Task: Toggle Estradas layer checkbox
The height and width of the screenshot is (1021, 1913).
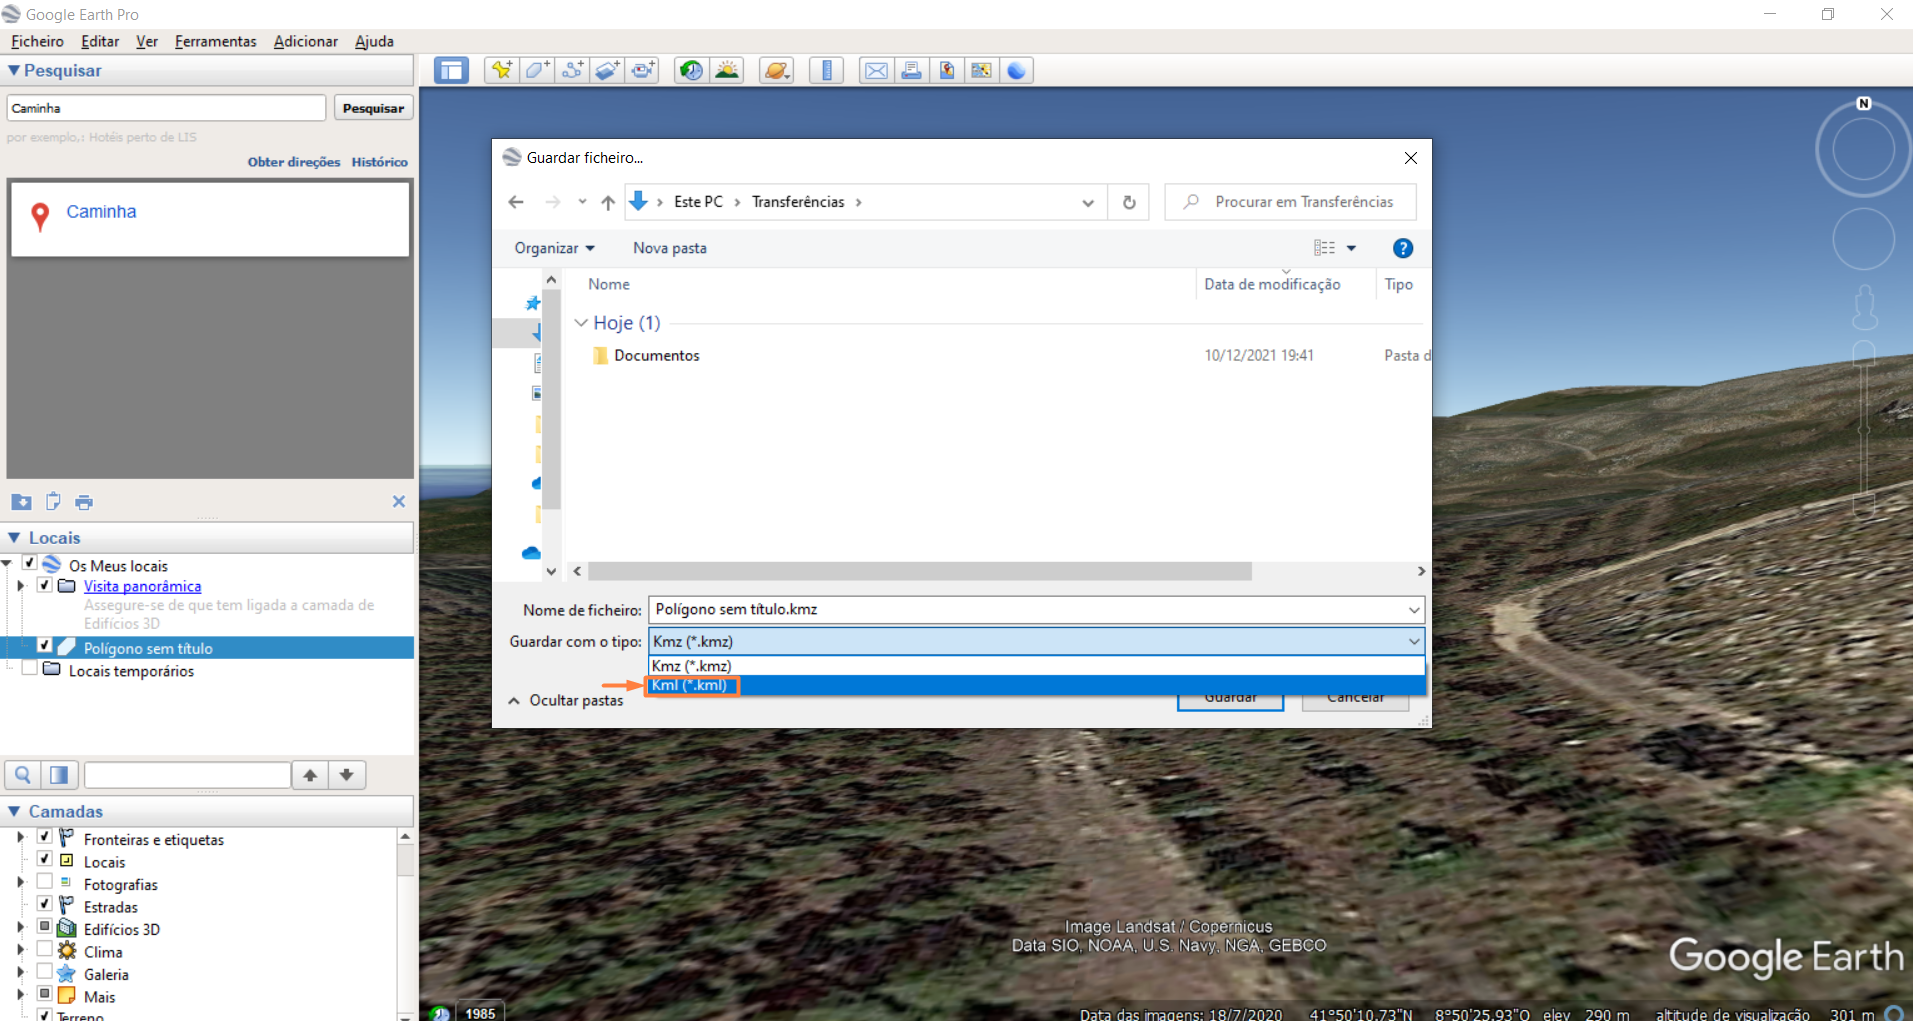Action: pyautogui.click(x=44, y=904)
